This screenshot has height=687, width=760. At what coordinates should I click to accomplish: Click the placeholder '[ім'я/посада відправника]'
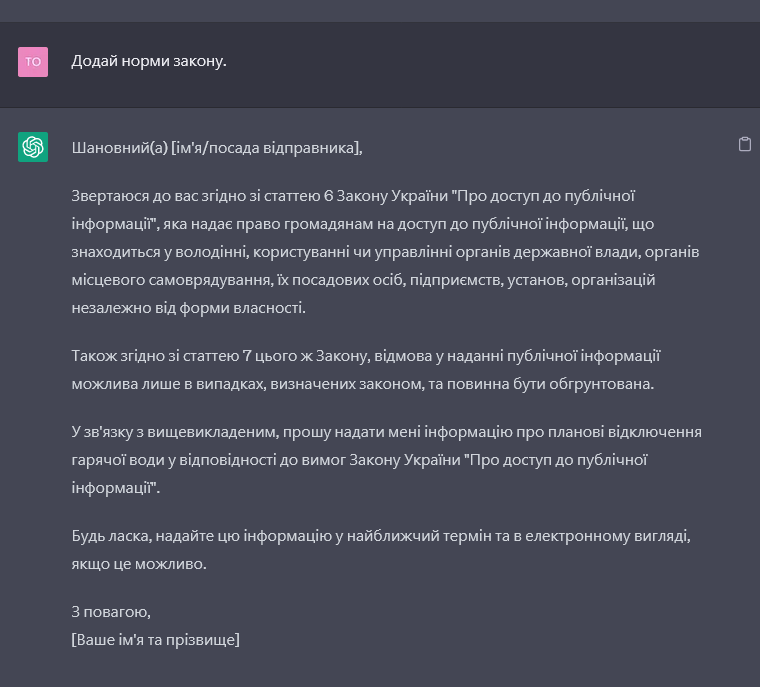click(x=266, y=148)
